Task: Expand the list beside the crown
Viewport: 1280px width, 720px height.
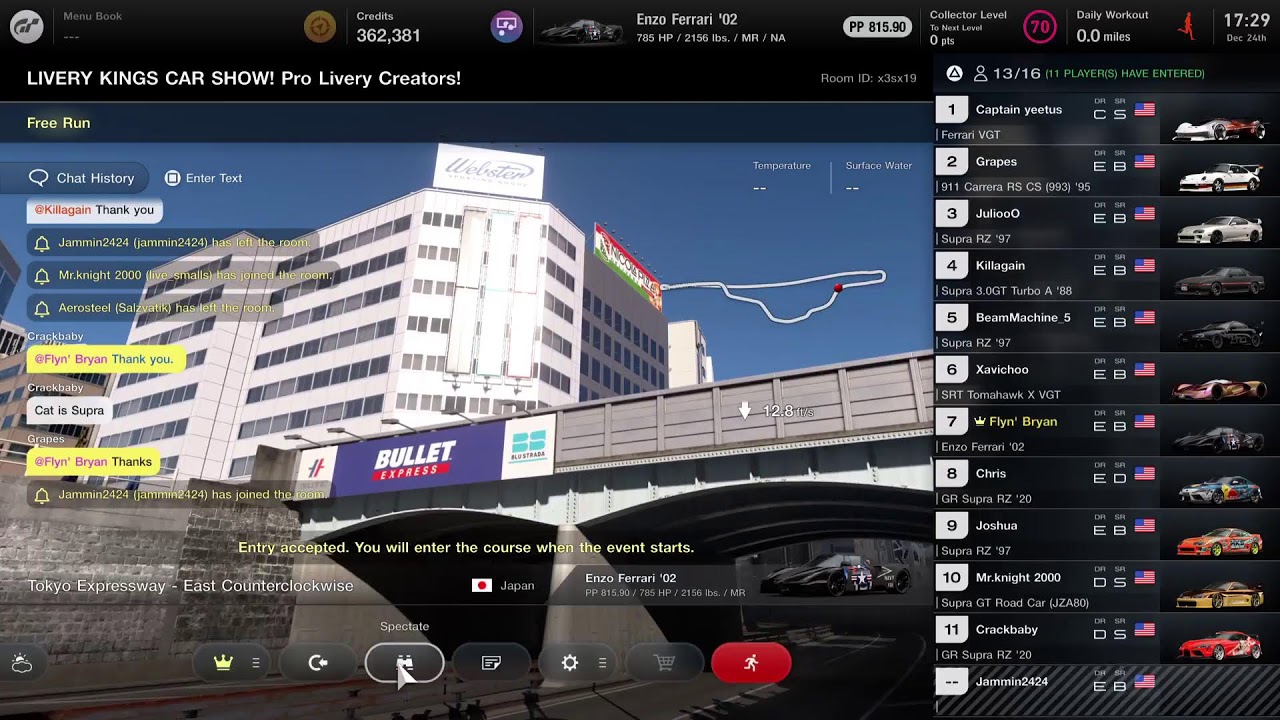Action: click(x=256, y=663)
